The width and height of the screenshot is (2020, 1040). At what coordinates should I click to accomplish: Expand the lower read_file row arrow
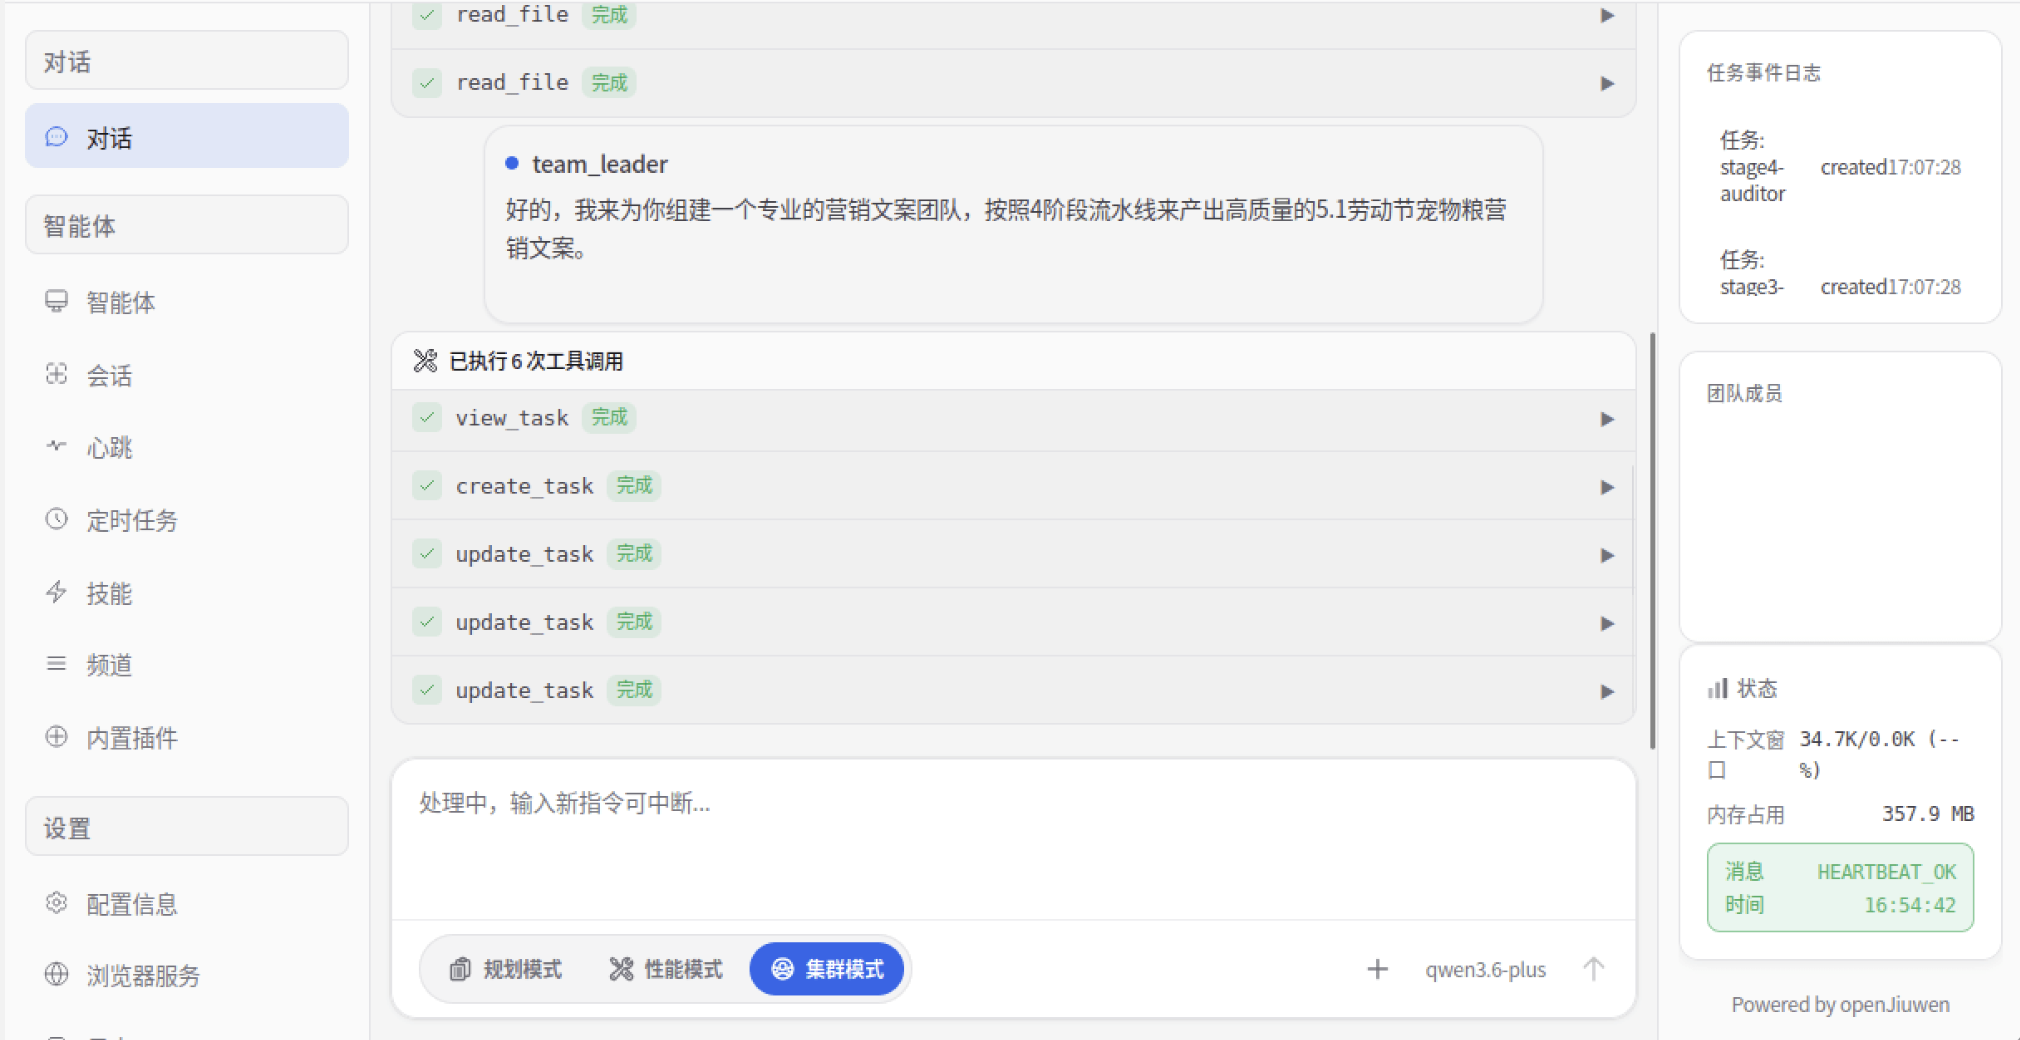[x=1607, y=83]
